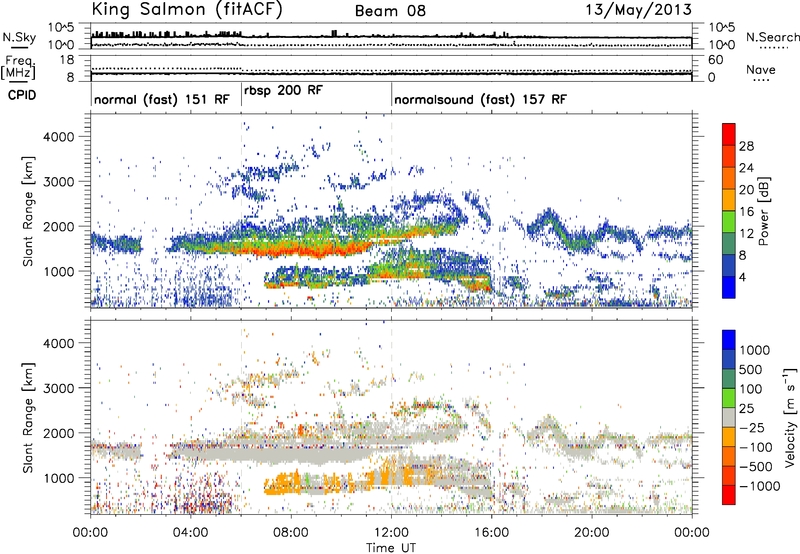Click the 'King Salmon (fitACF)' title text
Screen dimensions: 800x554
[x=187, y=10]
